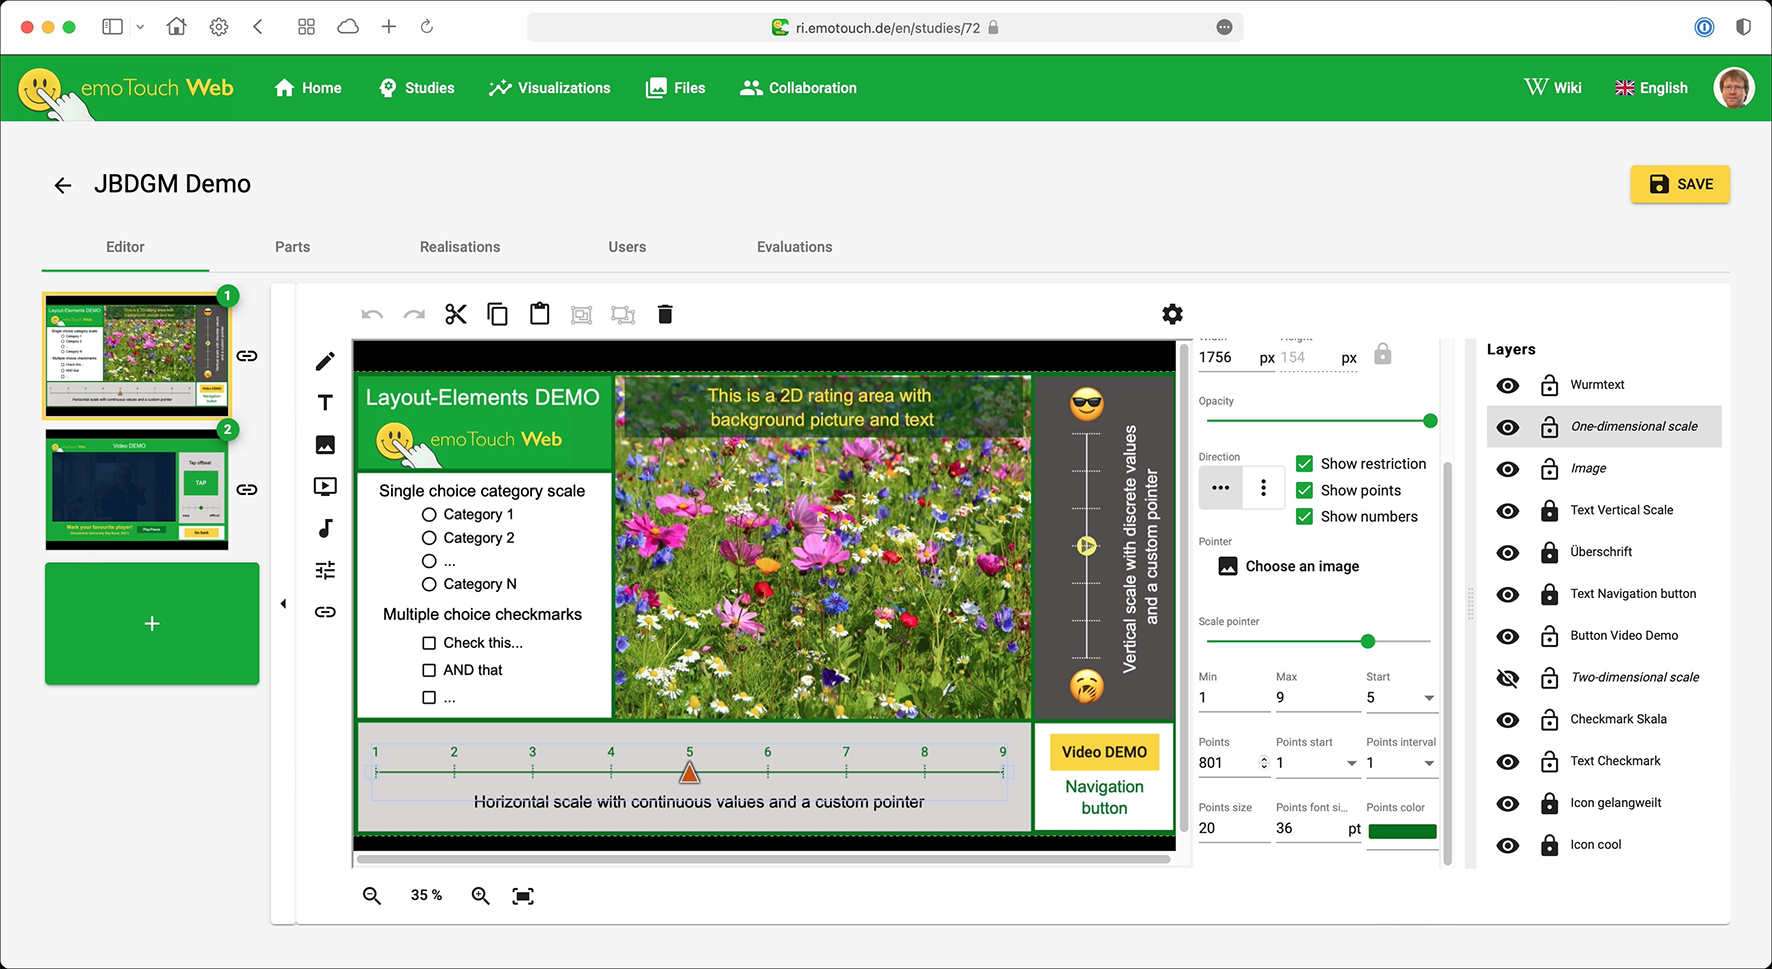This screenshot has width=1772, height=969.
Task: Open the Studies menu
Action: pos(417,88)
